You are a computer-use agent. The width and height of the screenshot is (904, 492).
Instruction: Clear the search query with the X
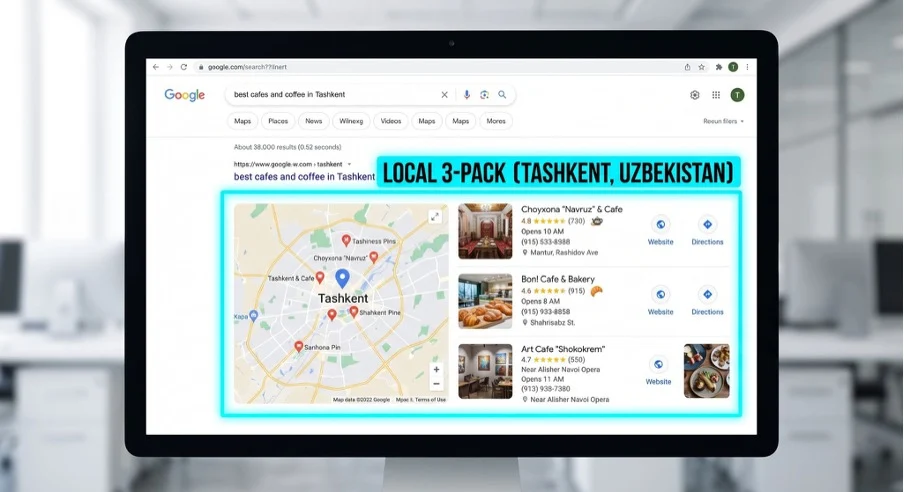pos(445,95)
